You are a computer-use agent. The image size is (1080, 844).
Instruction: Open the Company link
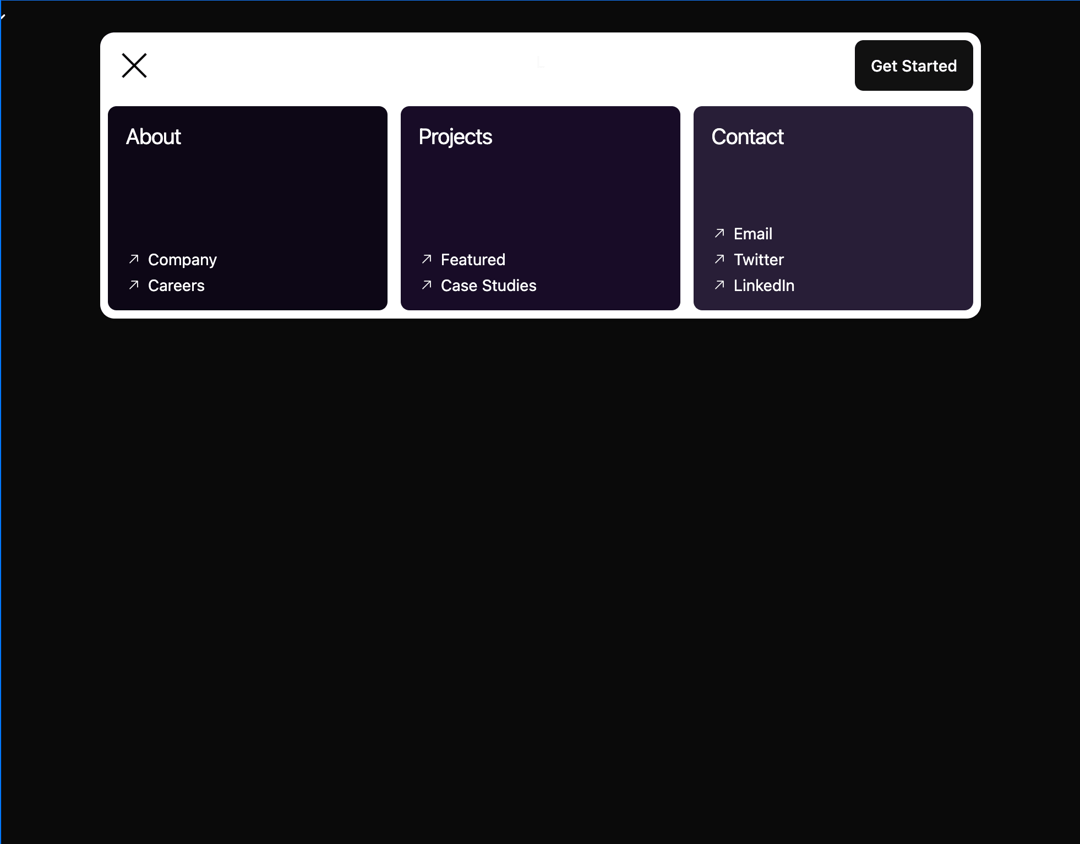(x=172, y=260)
